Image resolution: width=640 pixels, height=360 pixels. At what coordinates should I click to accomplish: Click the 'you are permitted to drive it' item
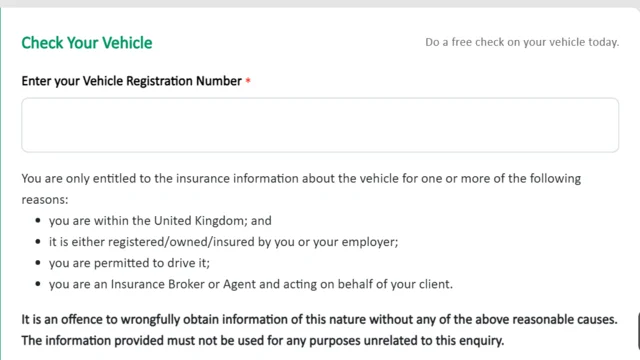click(x=129, y=263)
